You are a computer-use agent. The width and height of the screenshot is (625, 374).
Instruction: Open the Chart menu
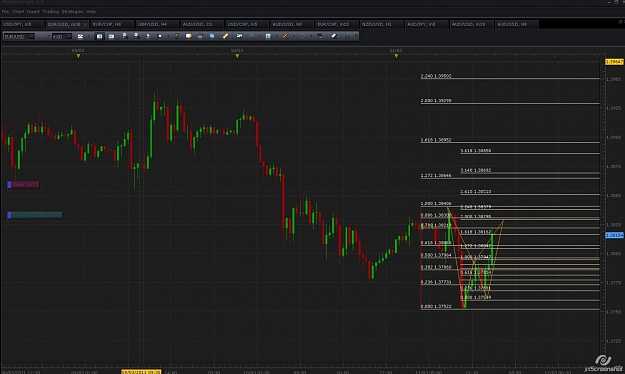coord(18,12)
